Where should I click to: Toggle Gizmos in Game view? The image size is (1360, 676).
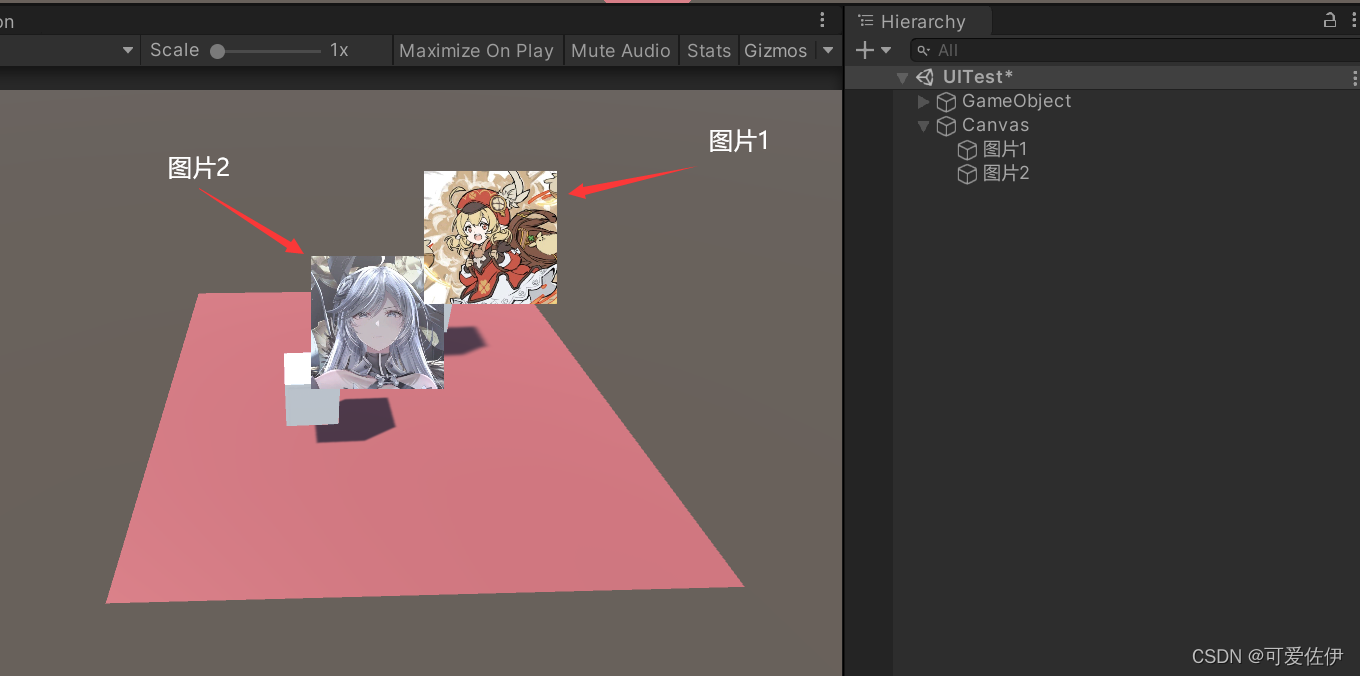(x=776, y=50)
